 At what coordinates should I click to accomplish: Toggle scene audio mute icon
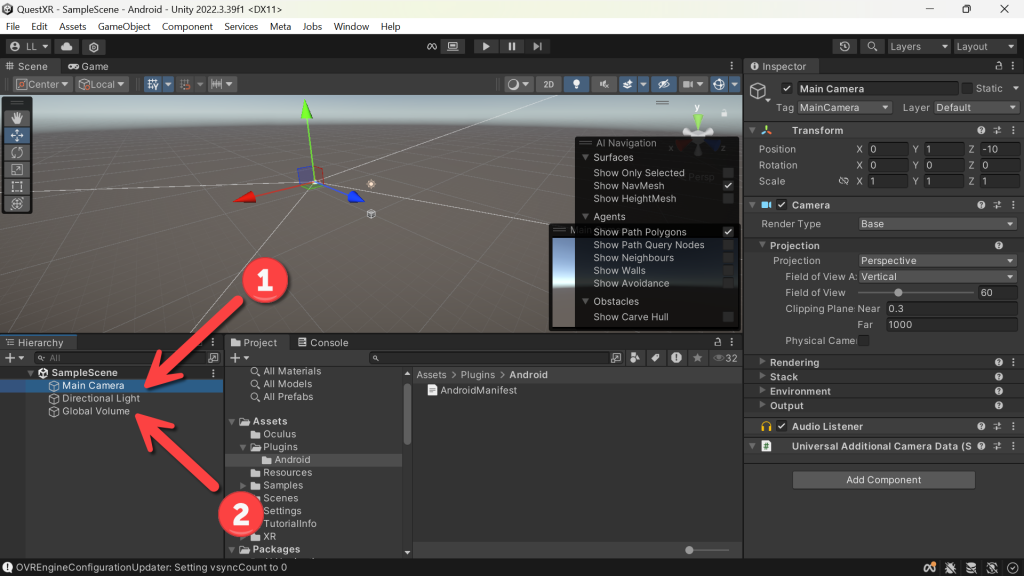604,84
